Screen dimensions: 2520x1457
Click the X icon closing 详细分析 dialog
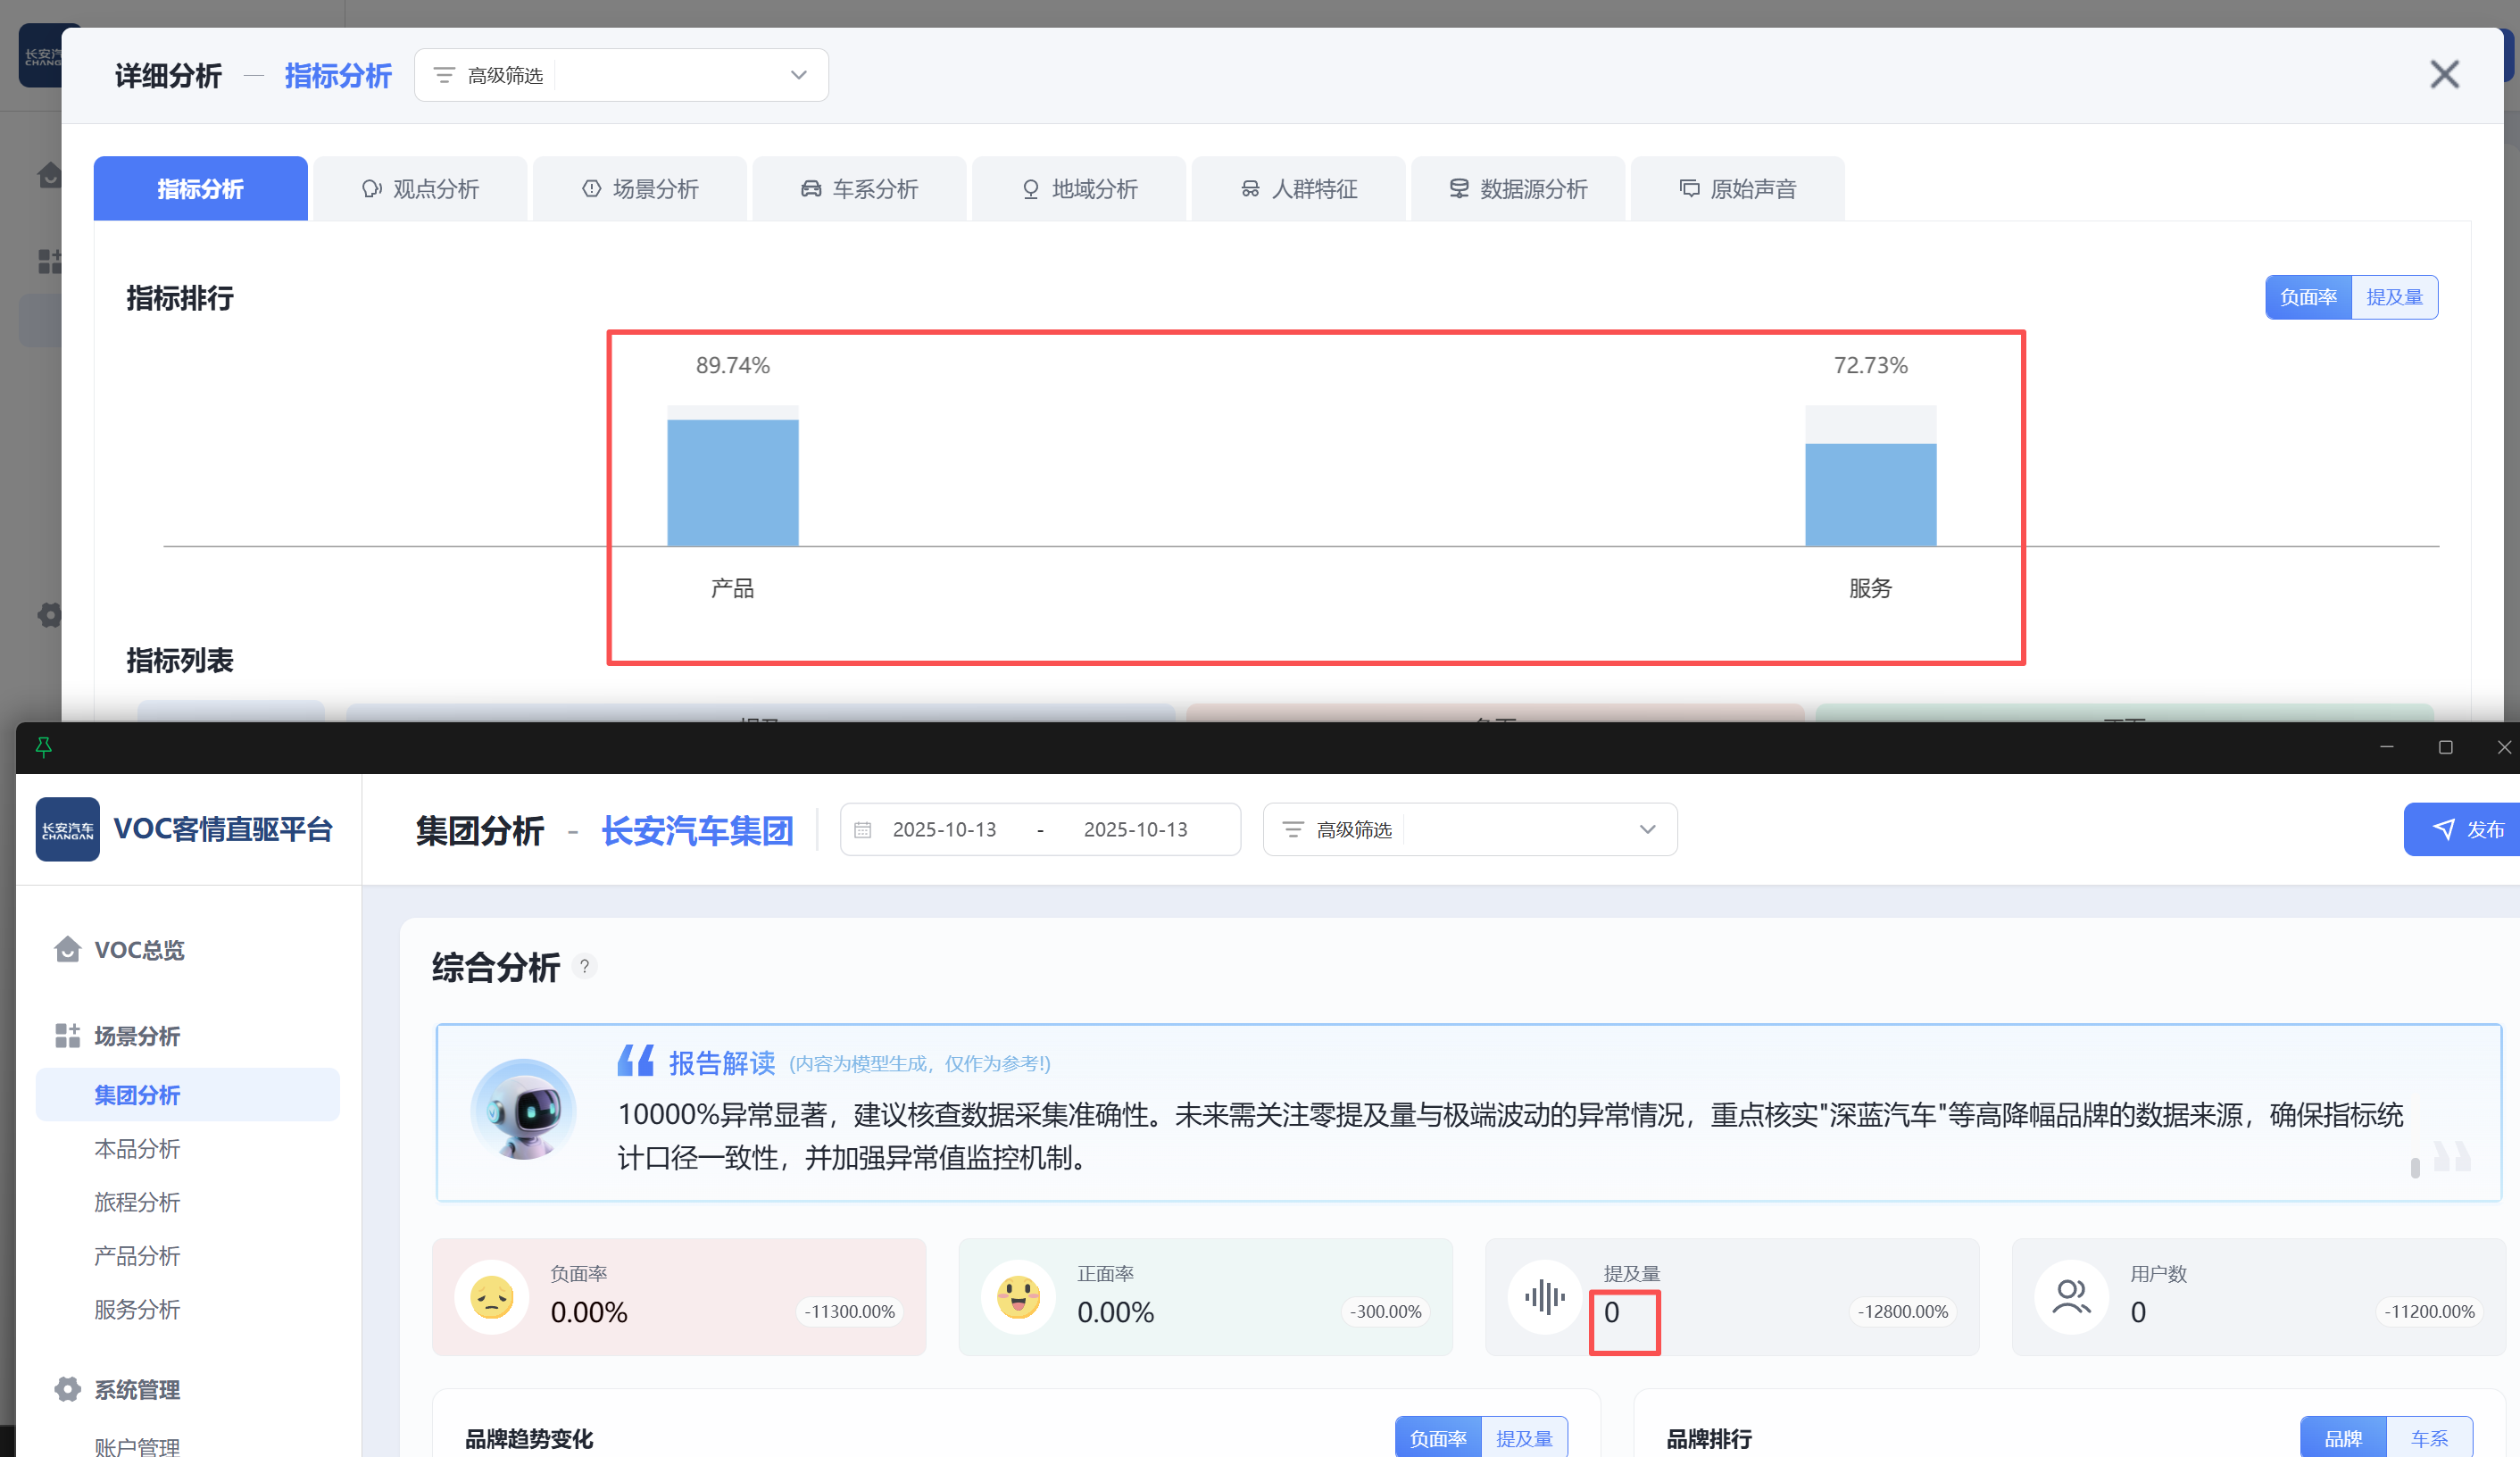pyautogui.click(x=2444, y=74)
